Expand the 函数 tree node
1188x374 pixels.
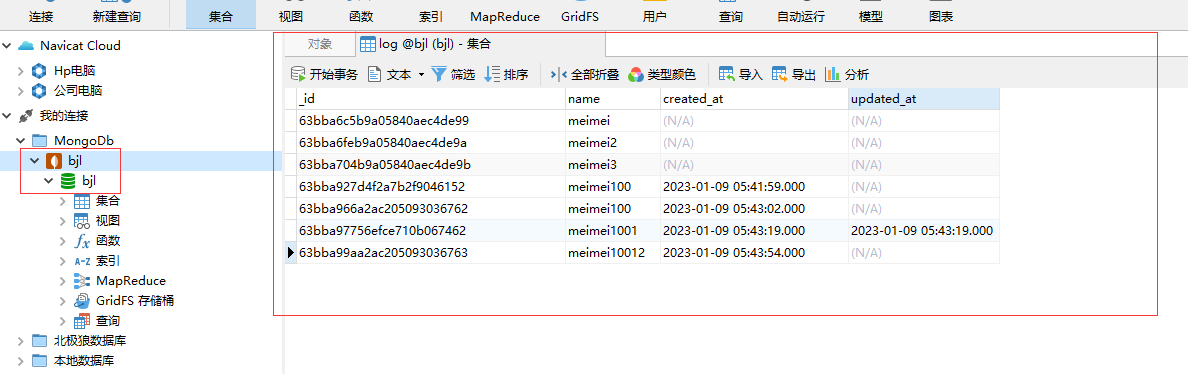coord(64,241)
